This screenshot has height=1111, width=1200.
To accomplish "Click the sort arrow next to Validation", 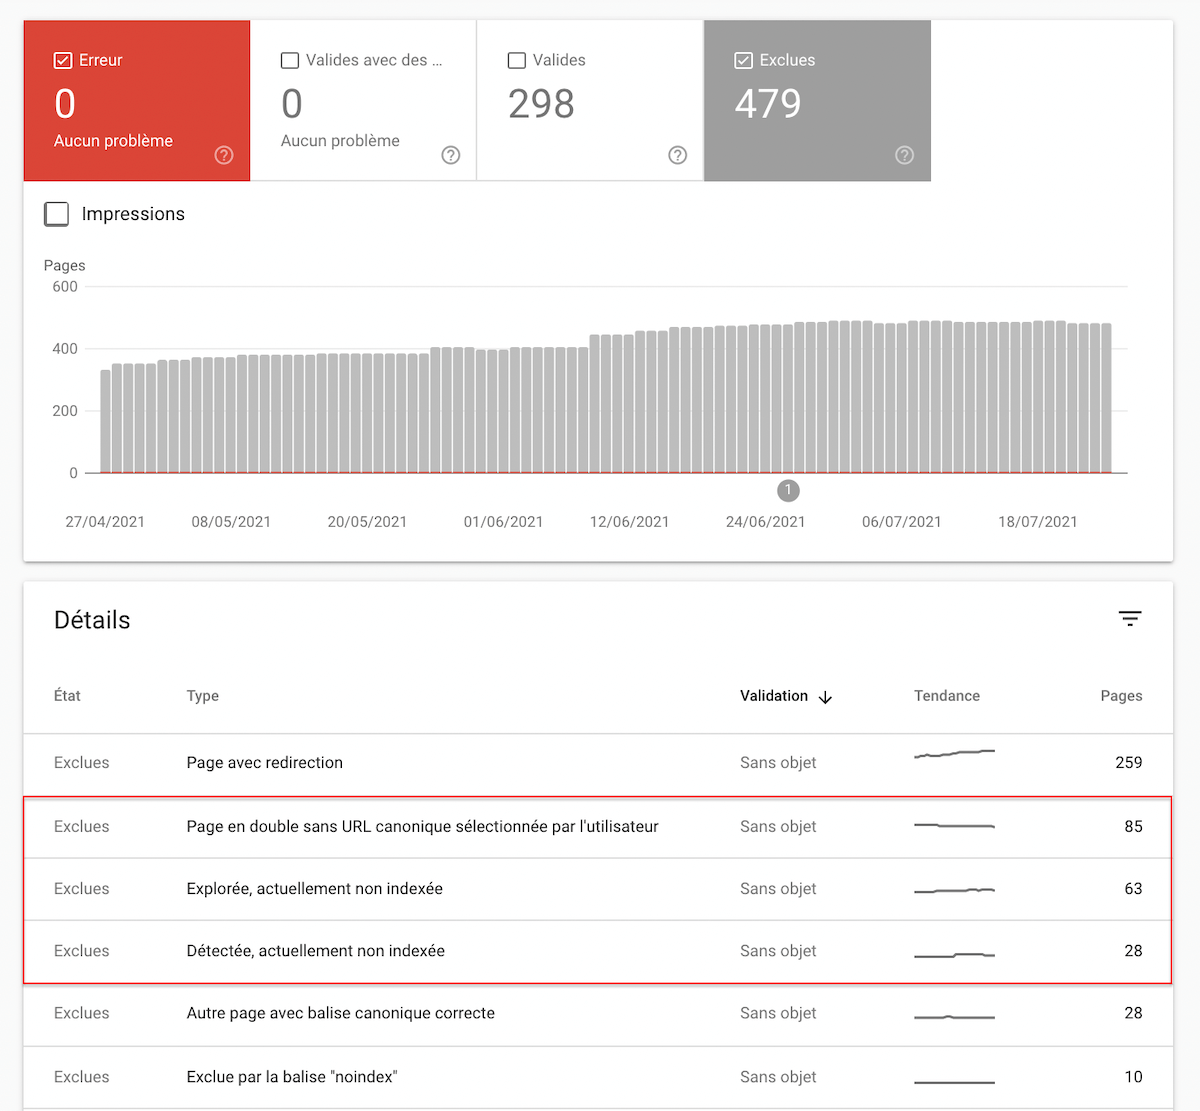I will point(825,696).
